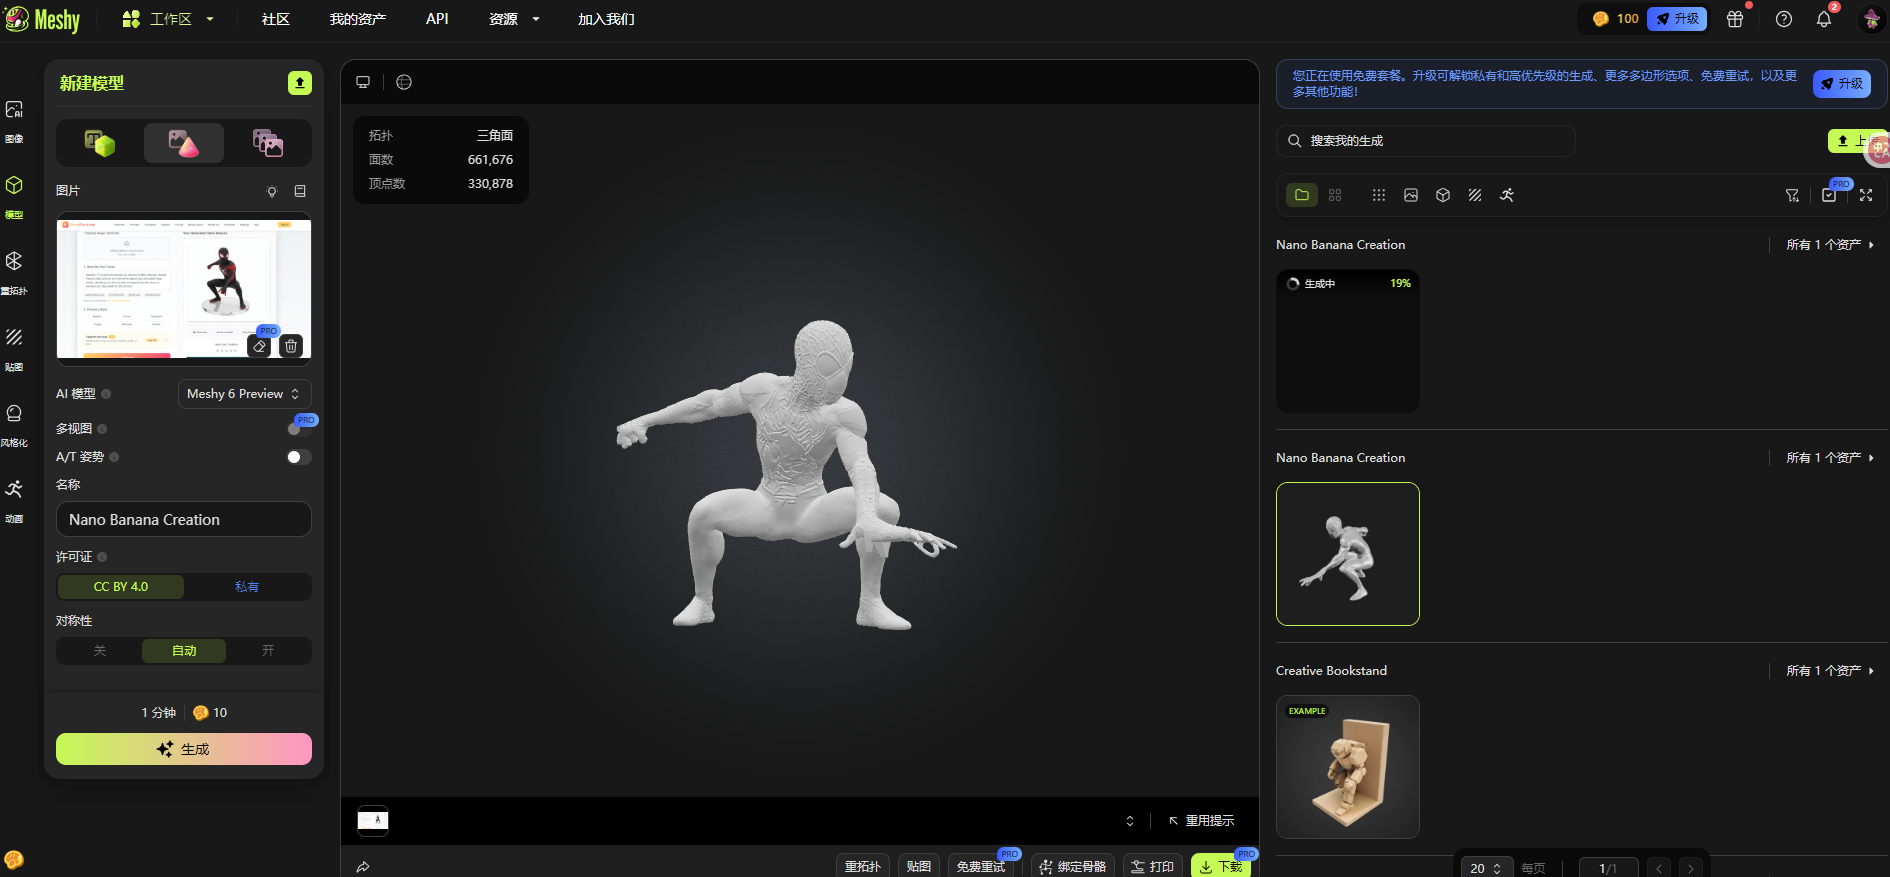Open the 重拓扑 (Remesh) tool in sidebar
Screen dimensions: 1890x877
click(14, 271)
